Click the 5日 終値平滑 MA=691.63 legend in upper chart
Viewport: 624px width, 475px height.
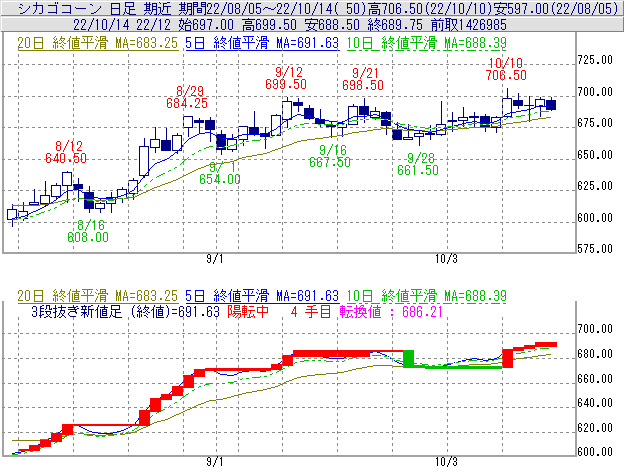coord(262,43)
